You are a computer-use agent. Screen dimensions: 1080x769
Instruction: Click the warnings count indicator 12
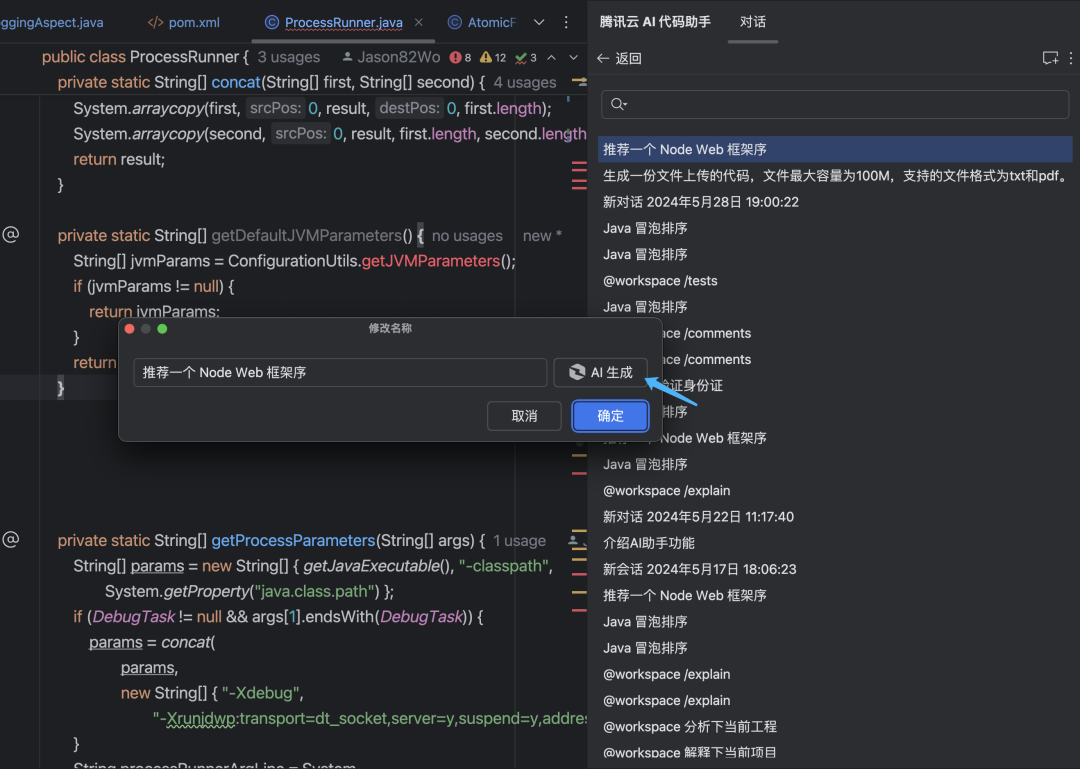point(493,58)
